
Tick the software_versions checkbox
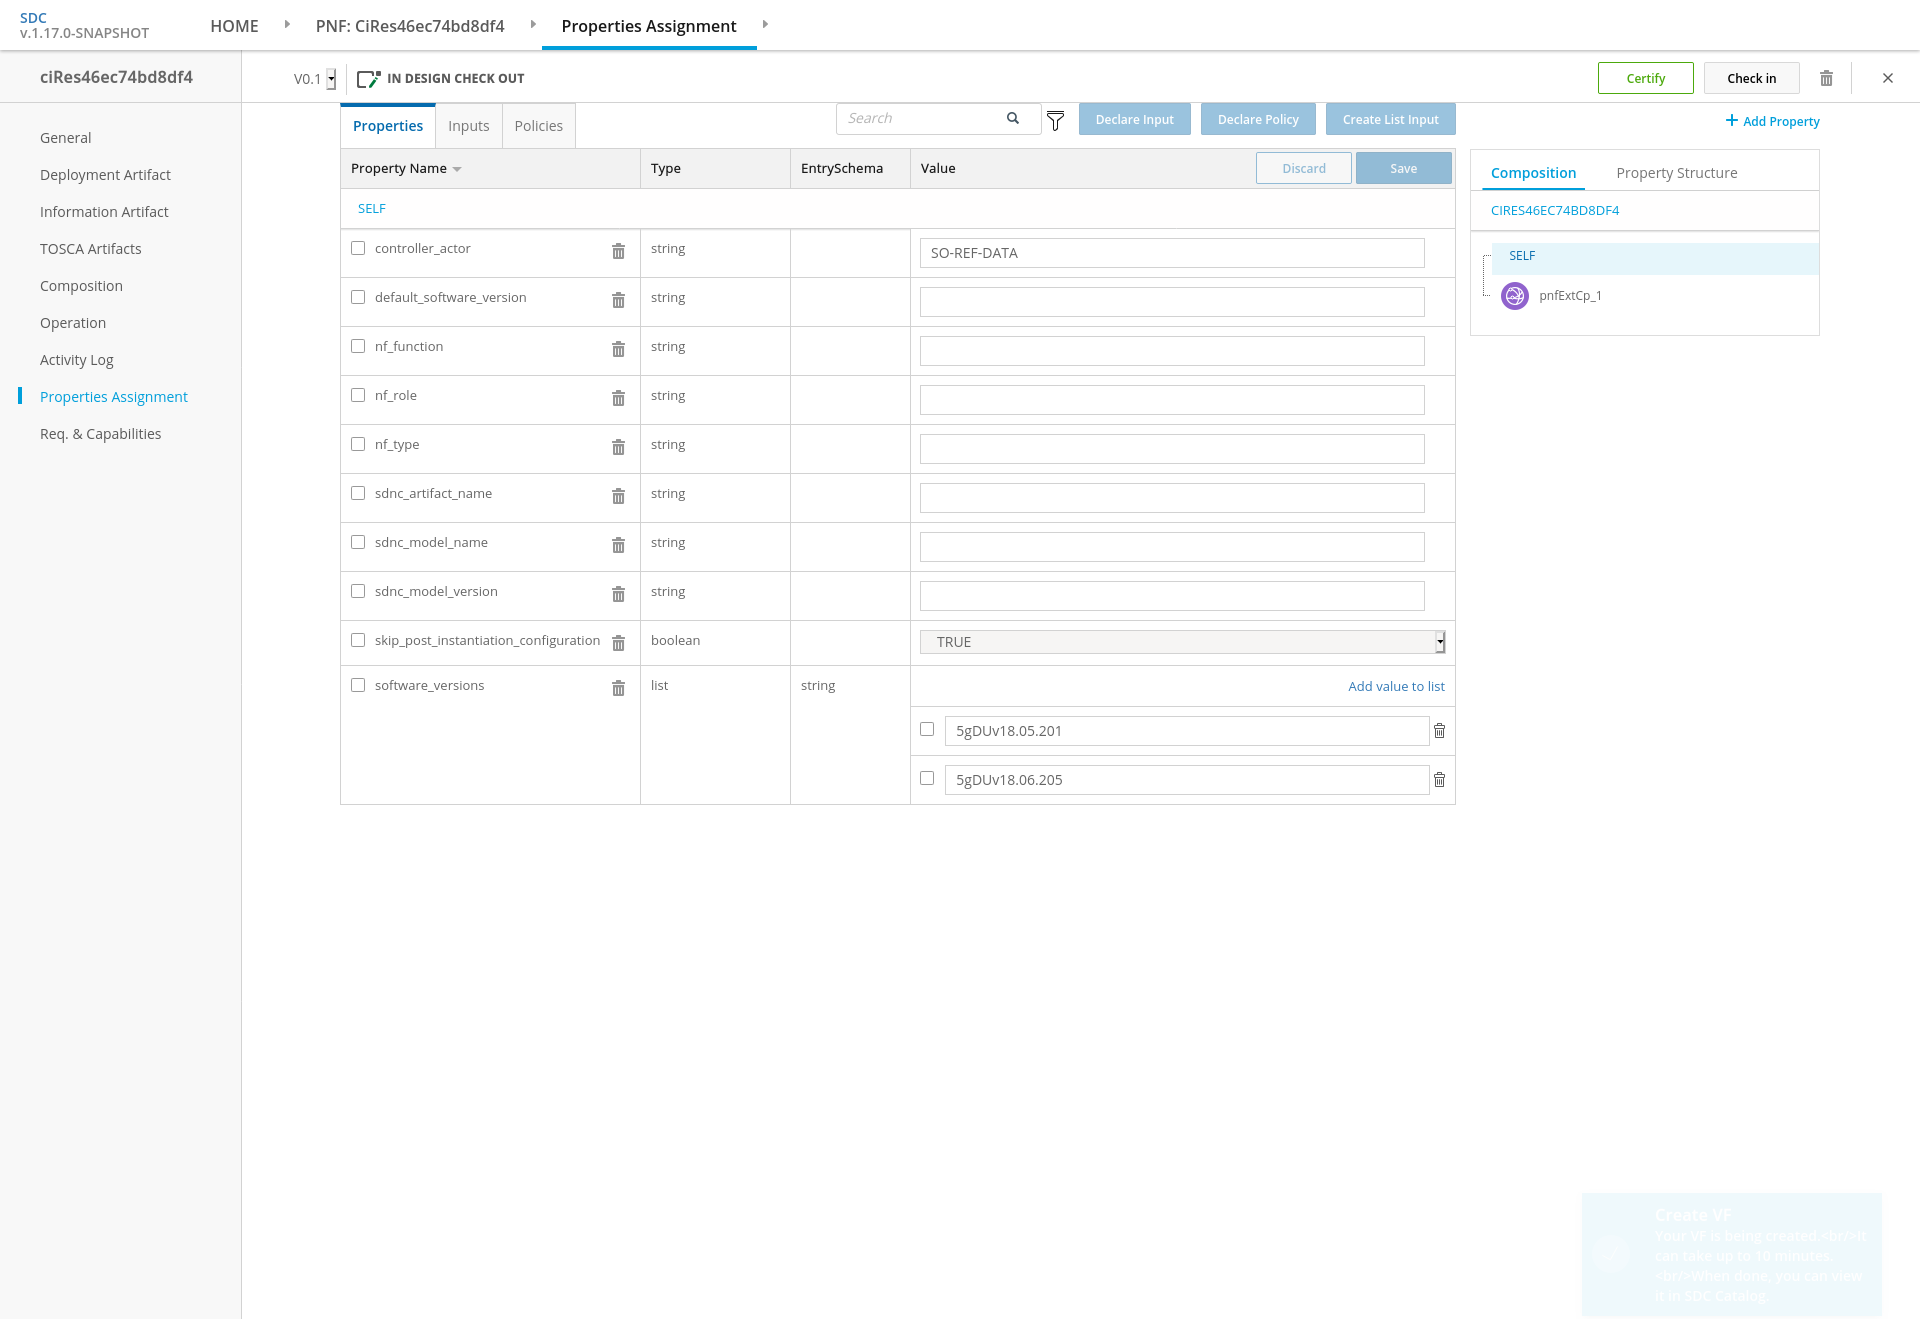[x=358, y=685]
